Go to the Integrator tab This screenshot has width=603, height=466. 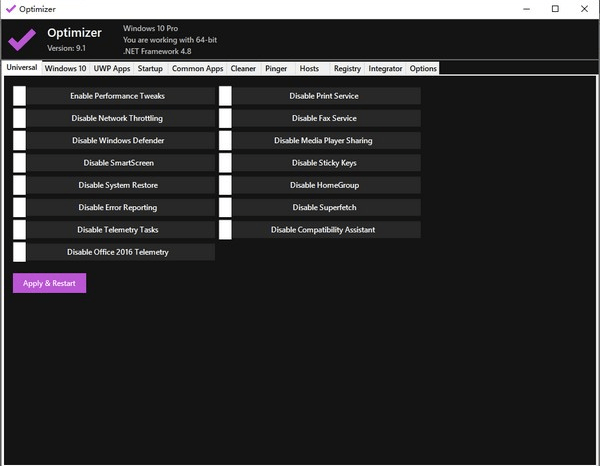(385, 68)
